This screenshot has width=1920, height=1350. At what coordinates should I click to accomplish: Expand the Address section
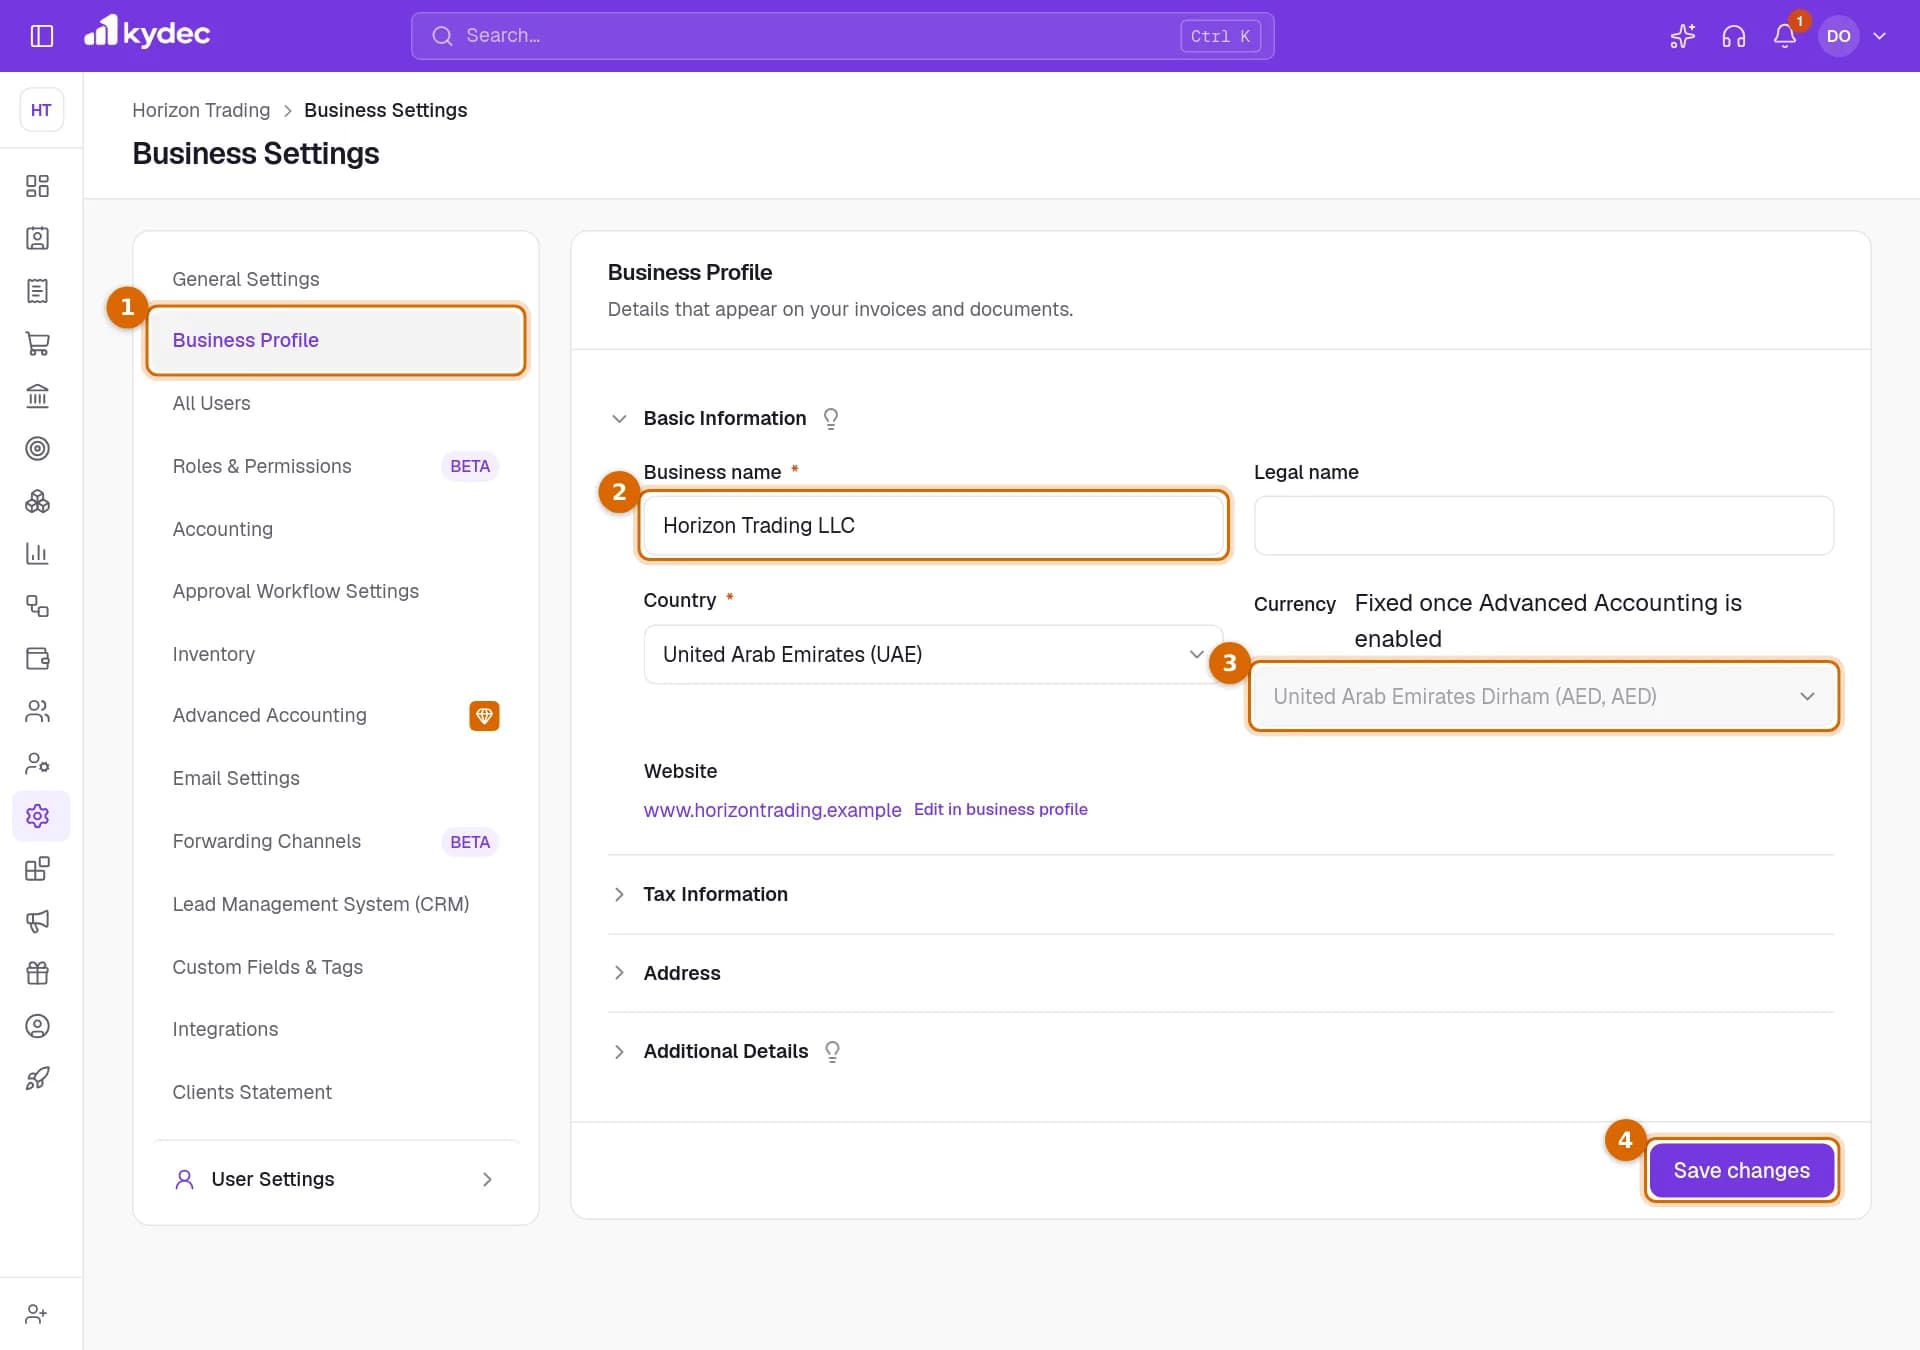point(619,973)
